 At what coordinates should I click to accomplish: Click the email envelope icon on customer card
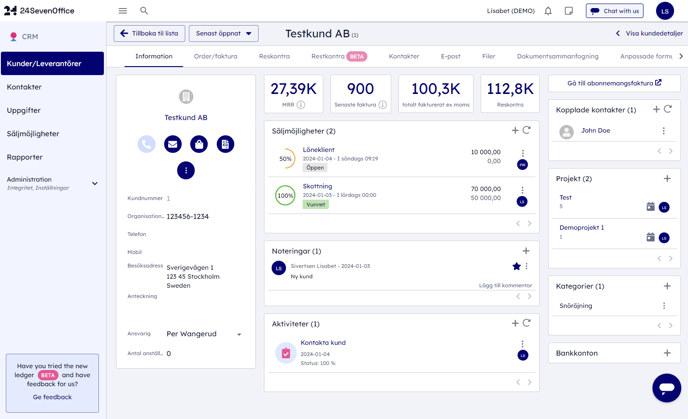pyautogui.click(x=173, y=144)
